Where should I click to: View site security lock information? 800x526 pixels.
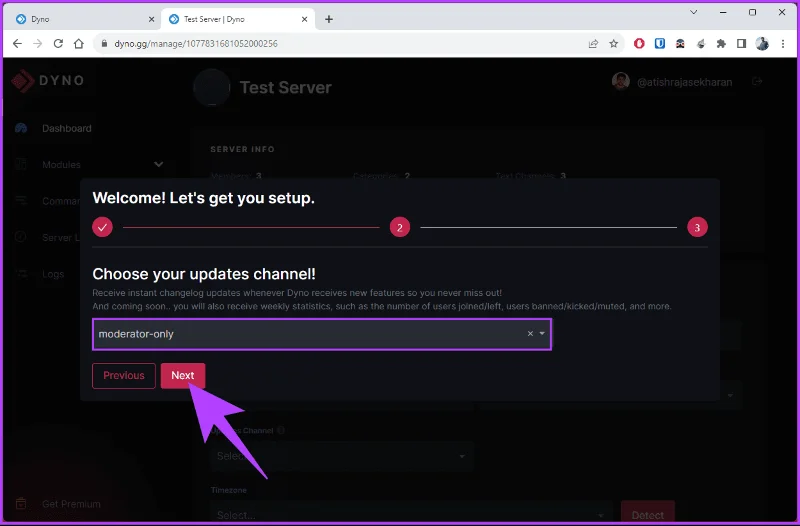point(104,43)
